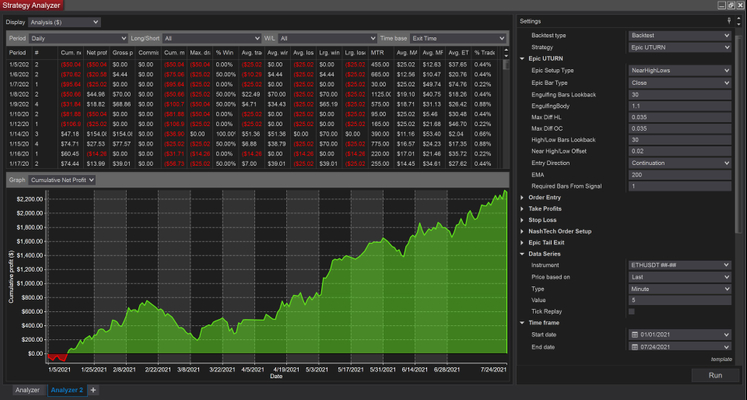The image size is (747, 400).
Task: Add a new analyzer tab with plus icon
Action: (94, 390)
